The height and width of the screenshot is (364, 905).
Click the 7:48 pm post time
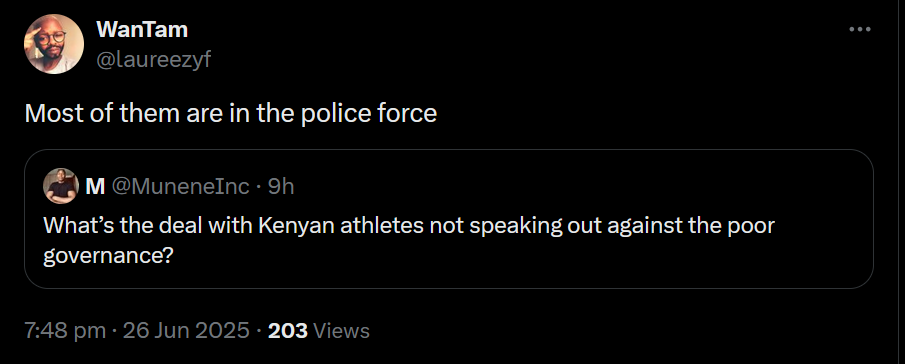[65, 331]
